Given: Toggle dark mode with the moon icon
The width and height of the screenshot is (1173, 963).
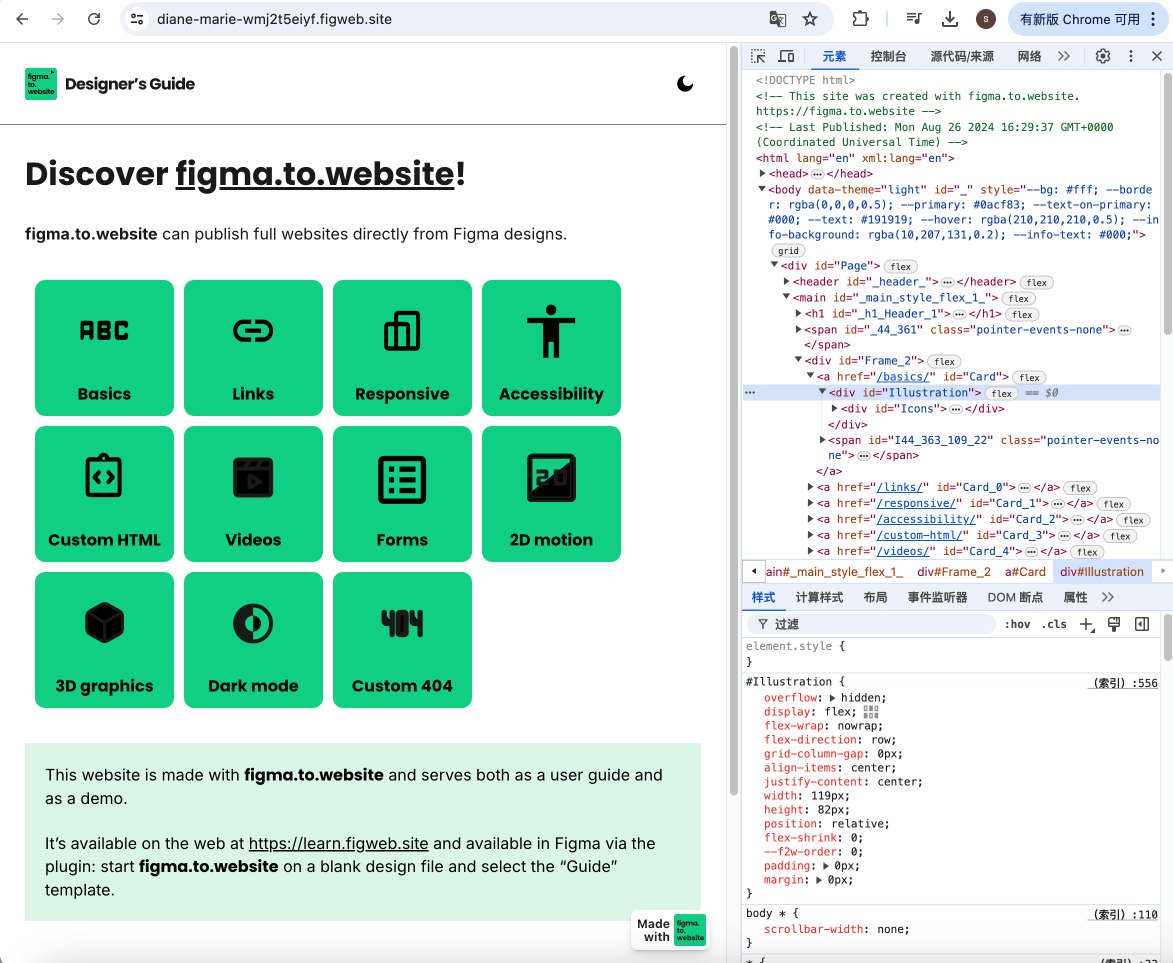Looking at the screenshot, I should (685, 84).
